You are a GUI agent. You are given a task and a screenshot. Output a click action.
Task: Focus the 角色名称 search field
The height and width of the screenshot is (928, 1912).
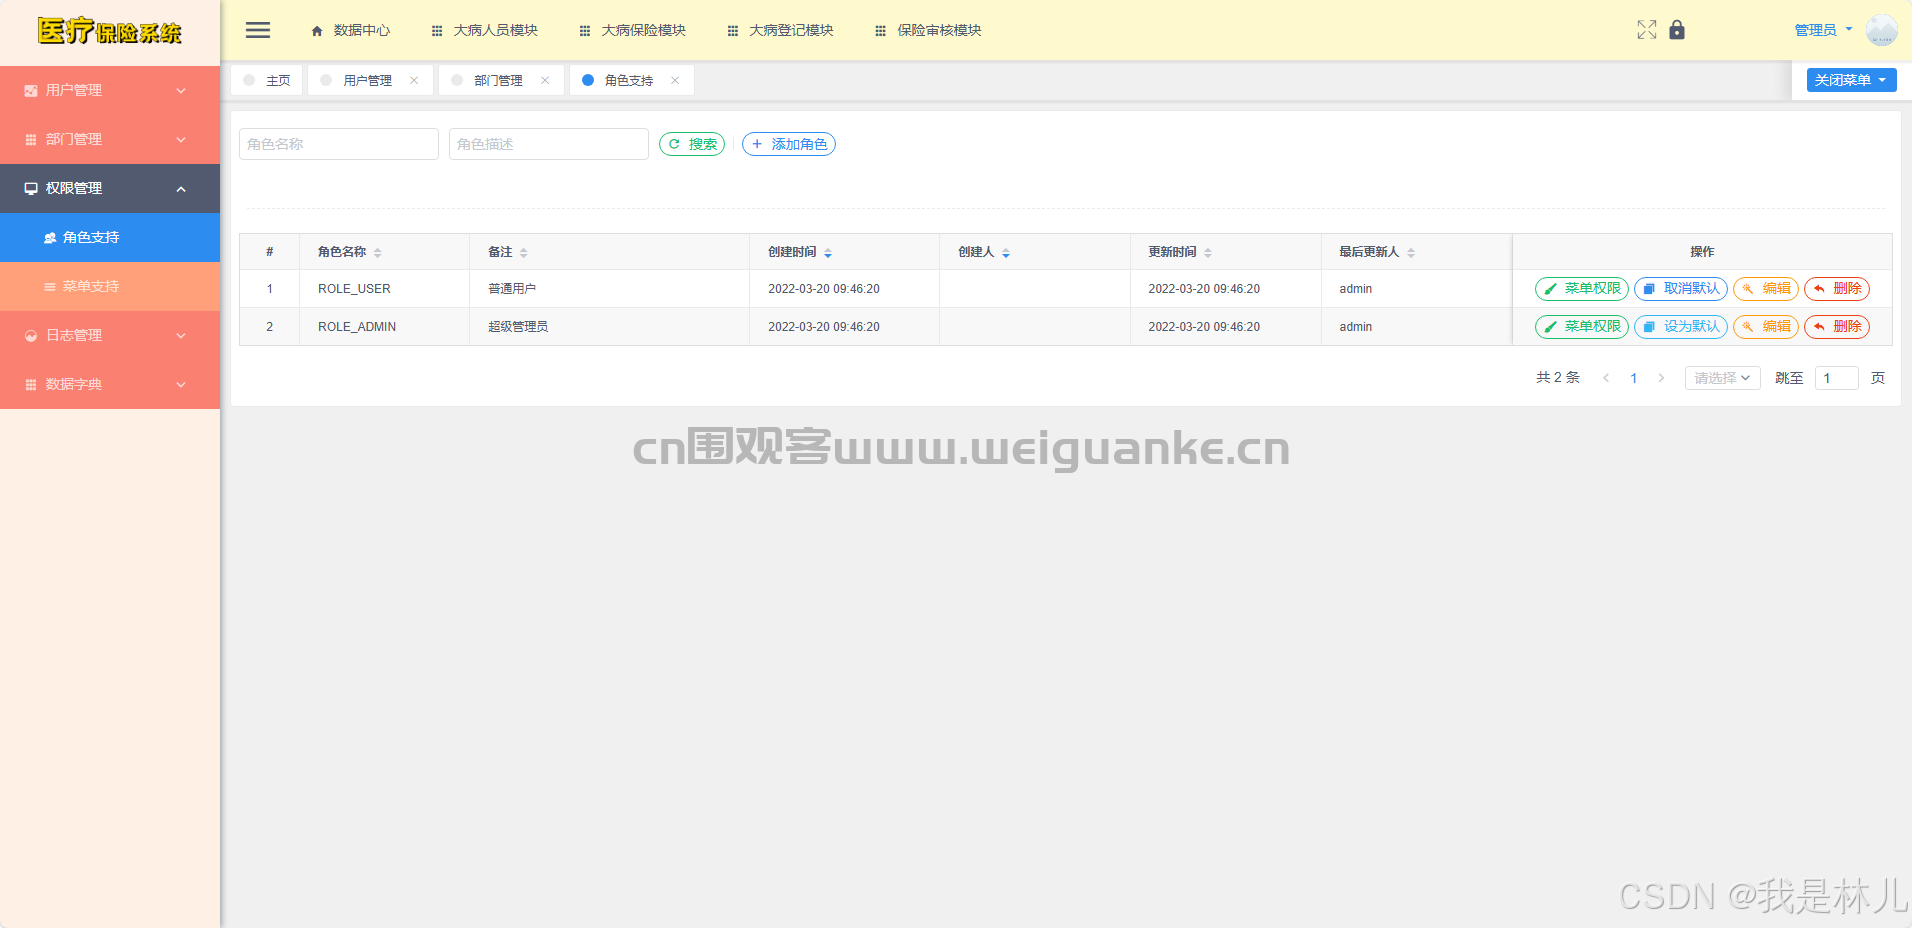tap(339, 144)
